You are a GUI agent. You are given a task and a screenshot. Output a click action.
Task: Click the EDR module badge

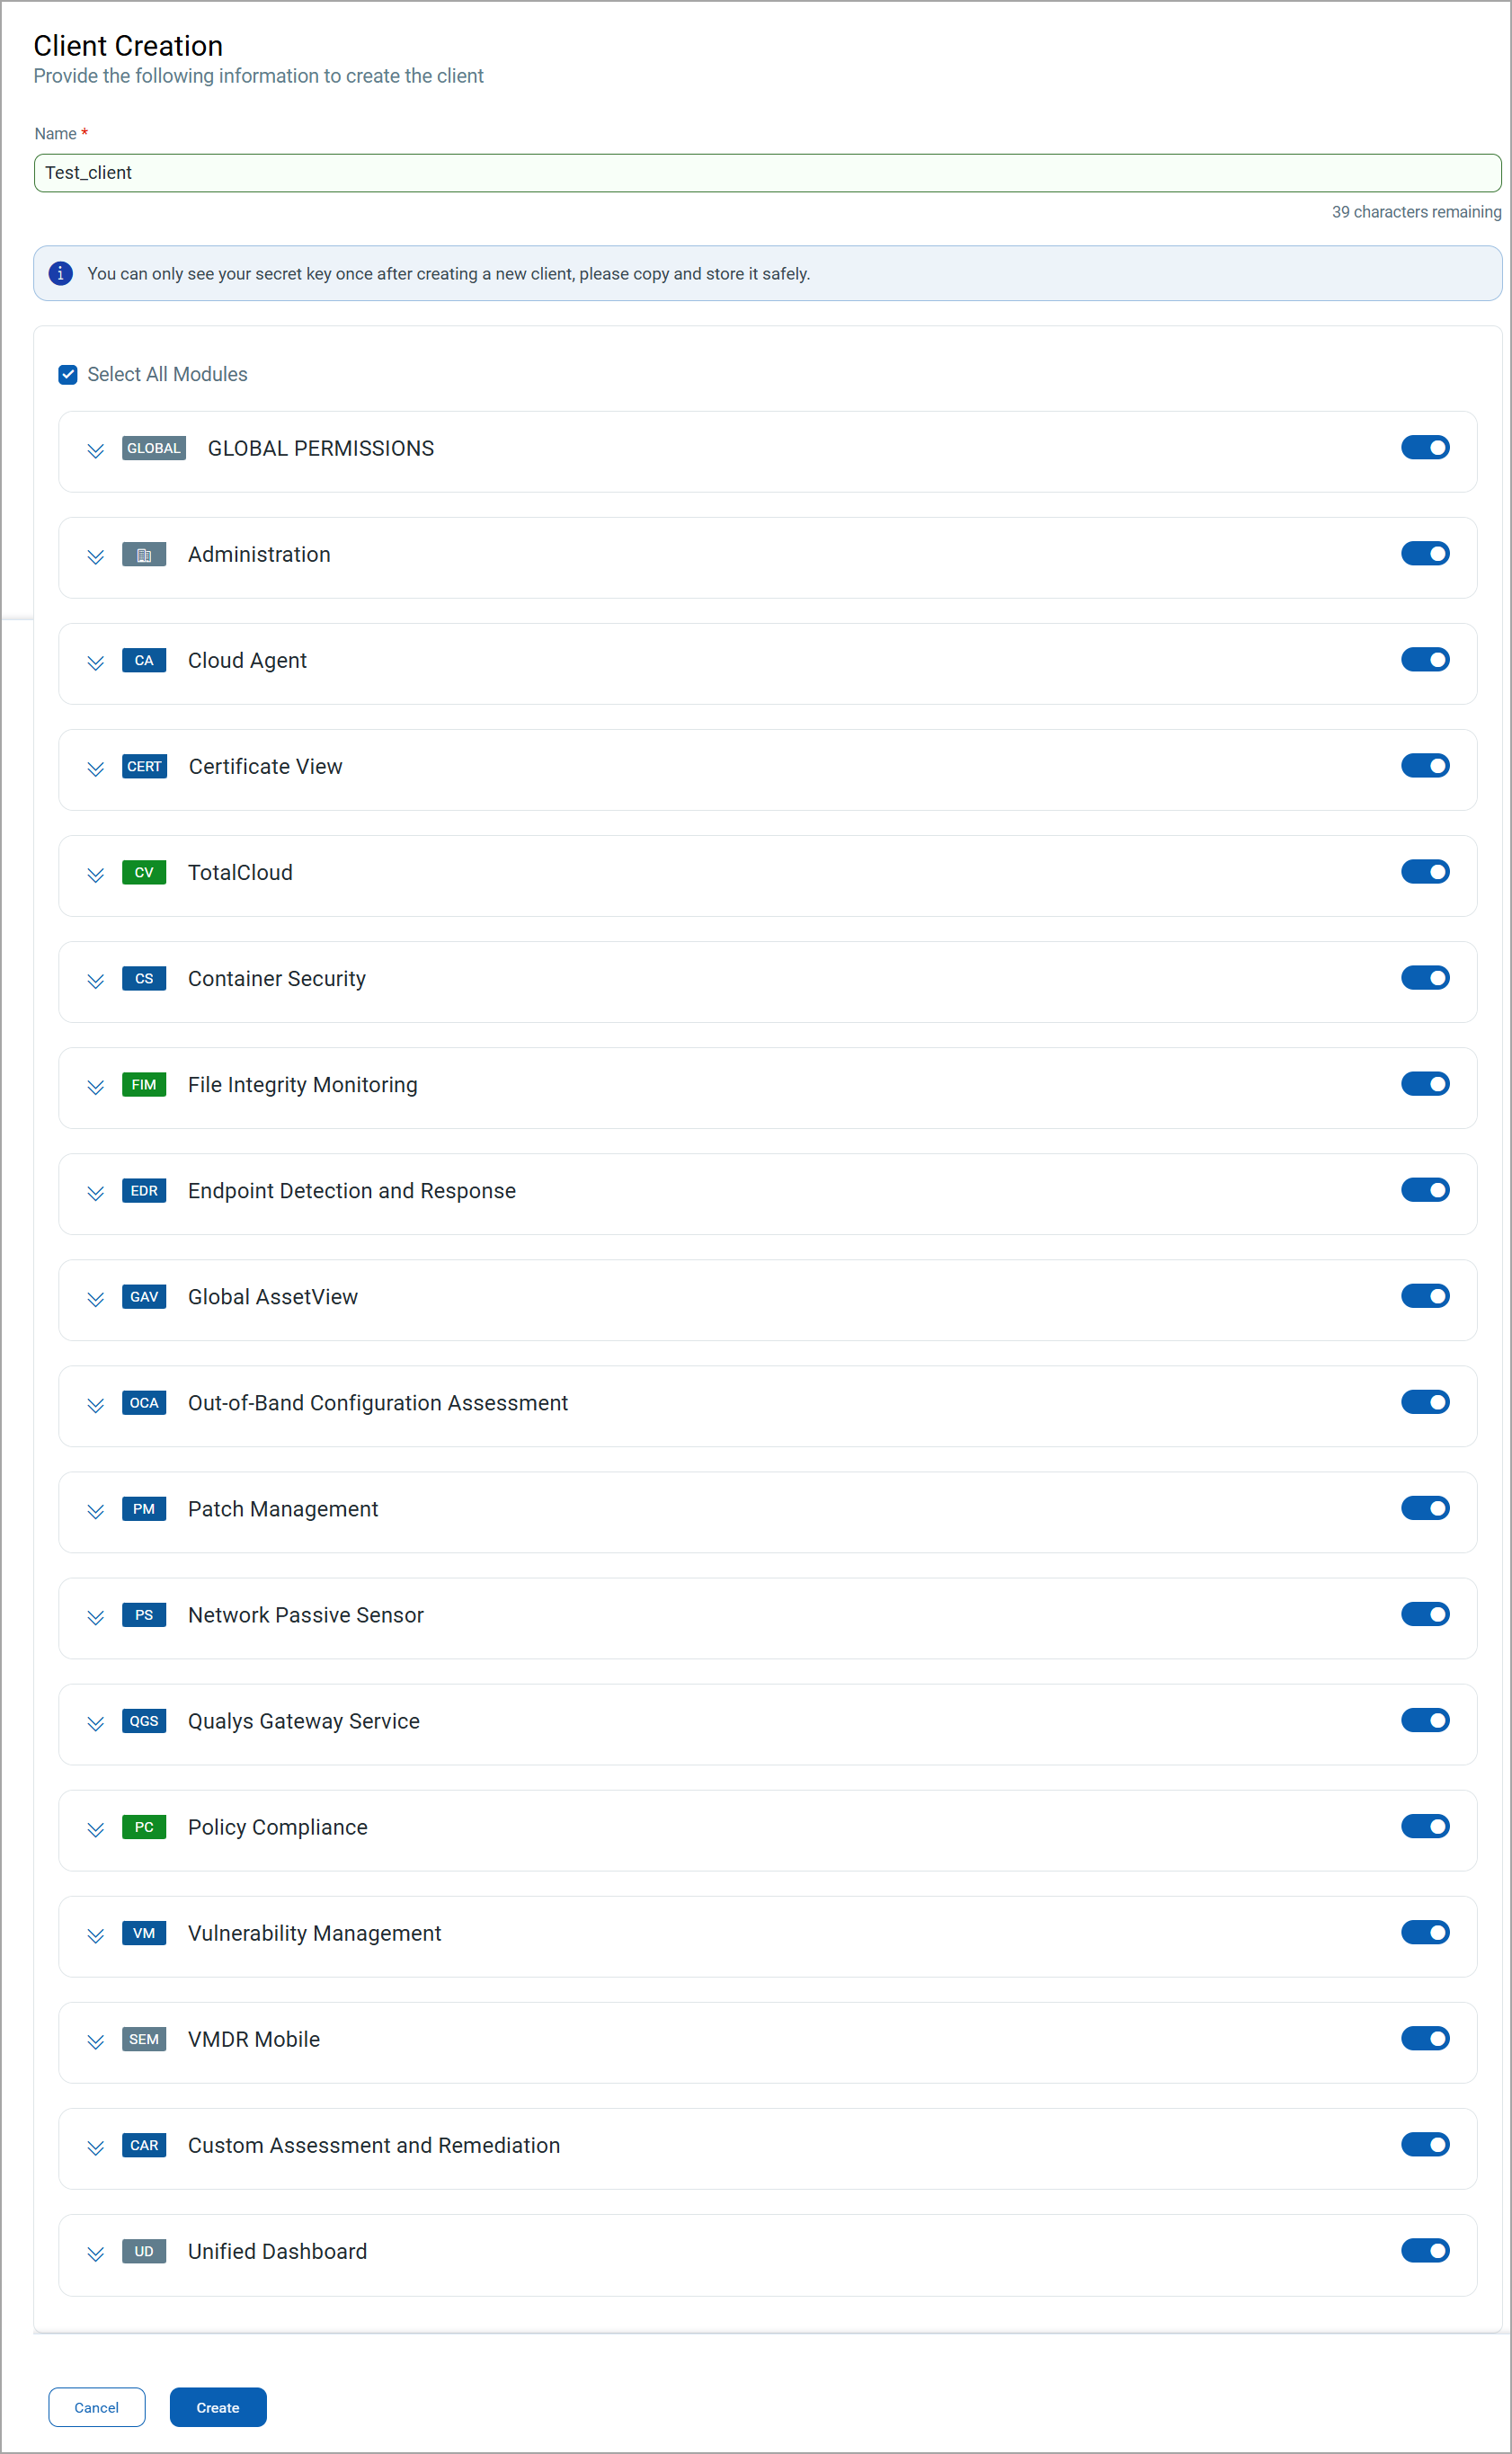tap(144, 1190)
